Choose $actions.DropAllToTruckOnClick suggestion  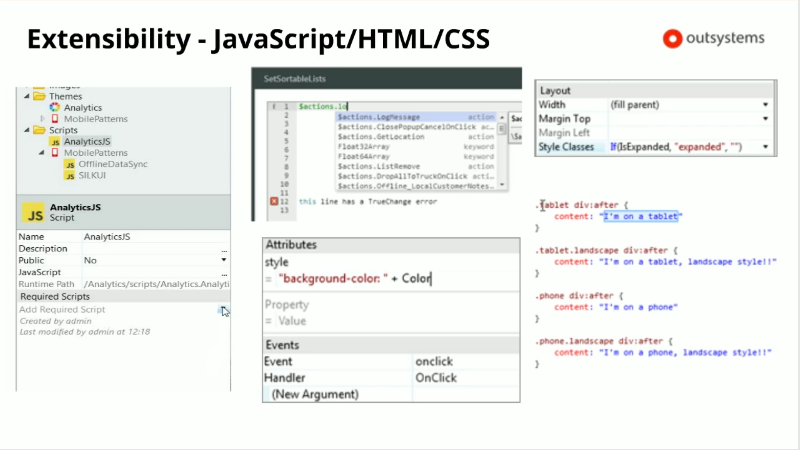416,176
